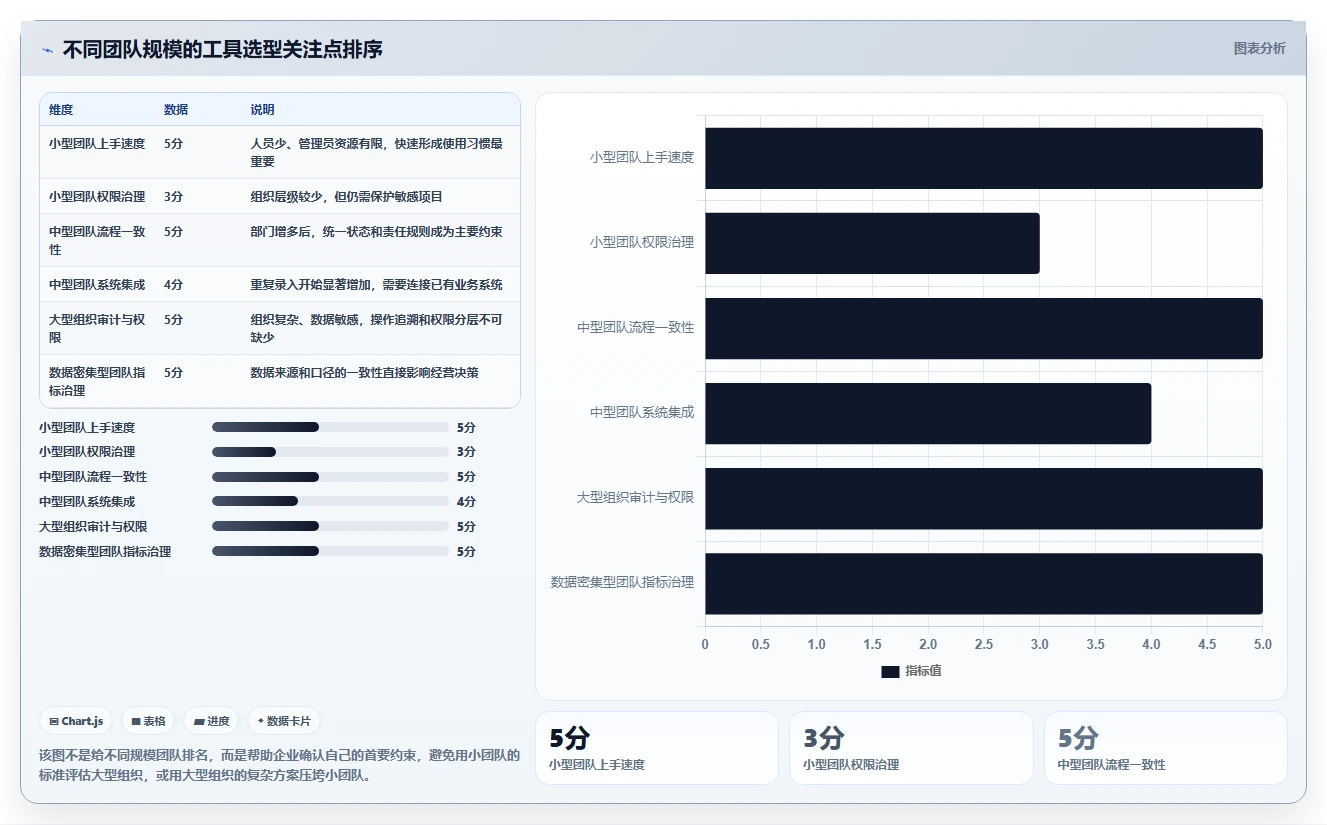Click the progress bar for 中型团队系统集成
This screenshot has height=825, width=1327.
pos(330,502)
